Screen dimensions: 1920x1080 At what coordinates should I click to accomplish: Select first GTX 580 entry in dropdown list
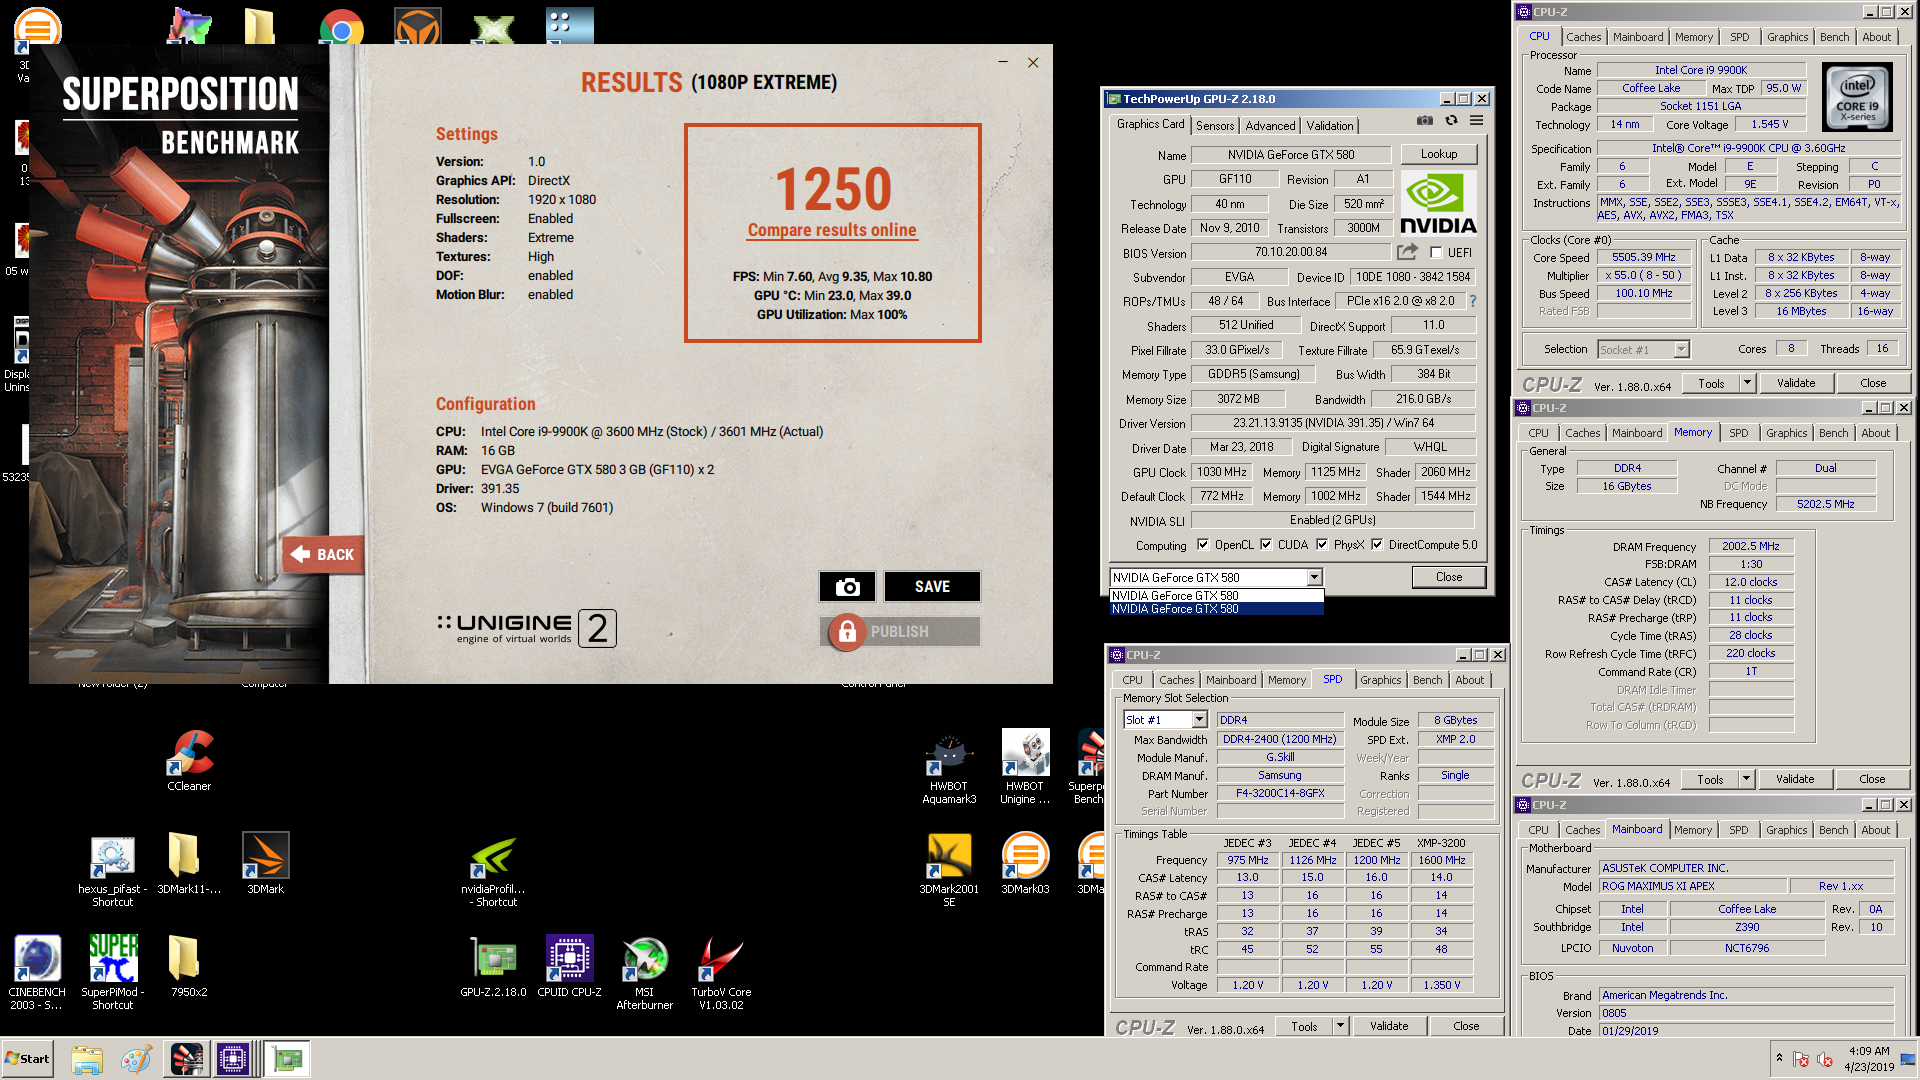1216,596
